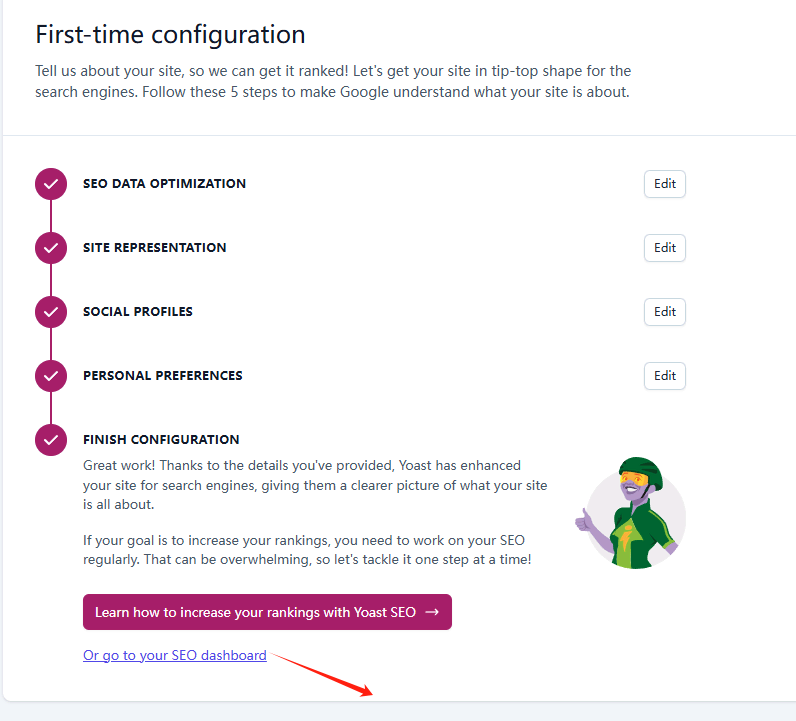
Task: Click the First-time configuration page heading
Action: tap(170, 34)
